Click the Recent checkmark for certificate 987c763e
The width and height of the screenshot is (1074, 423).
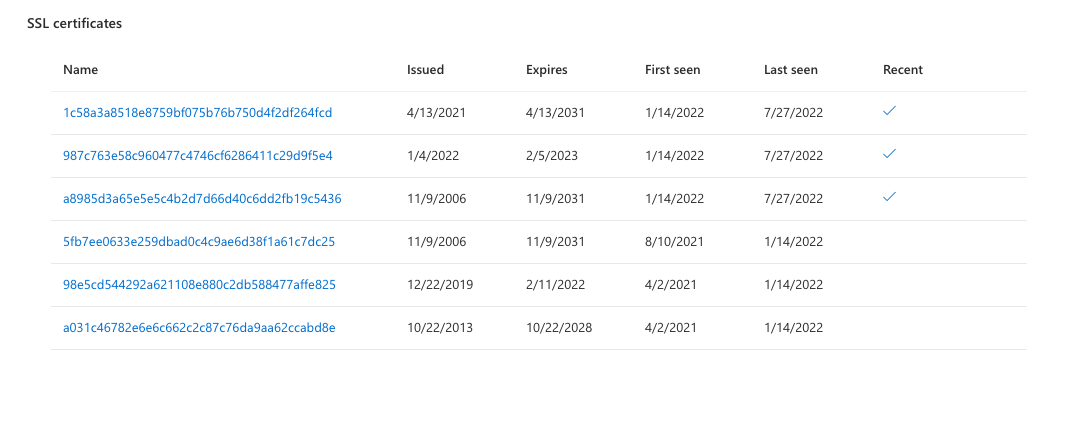click(889, 155)
